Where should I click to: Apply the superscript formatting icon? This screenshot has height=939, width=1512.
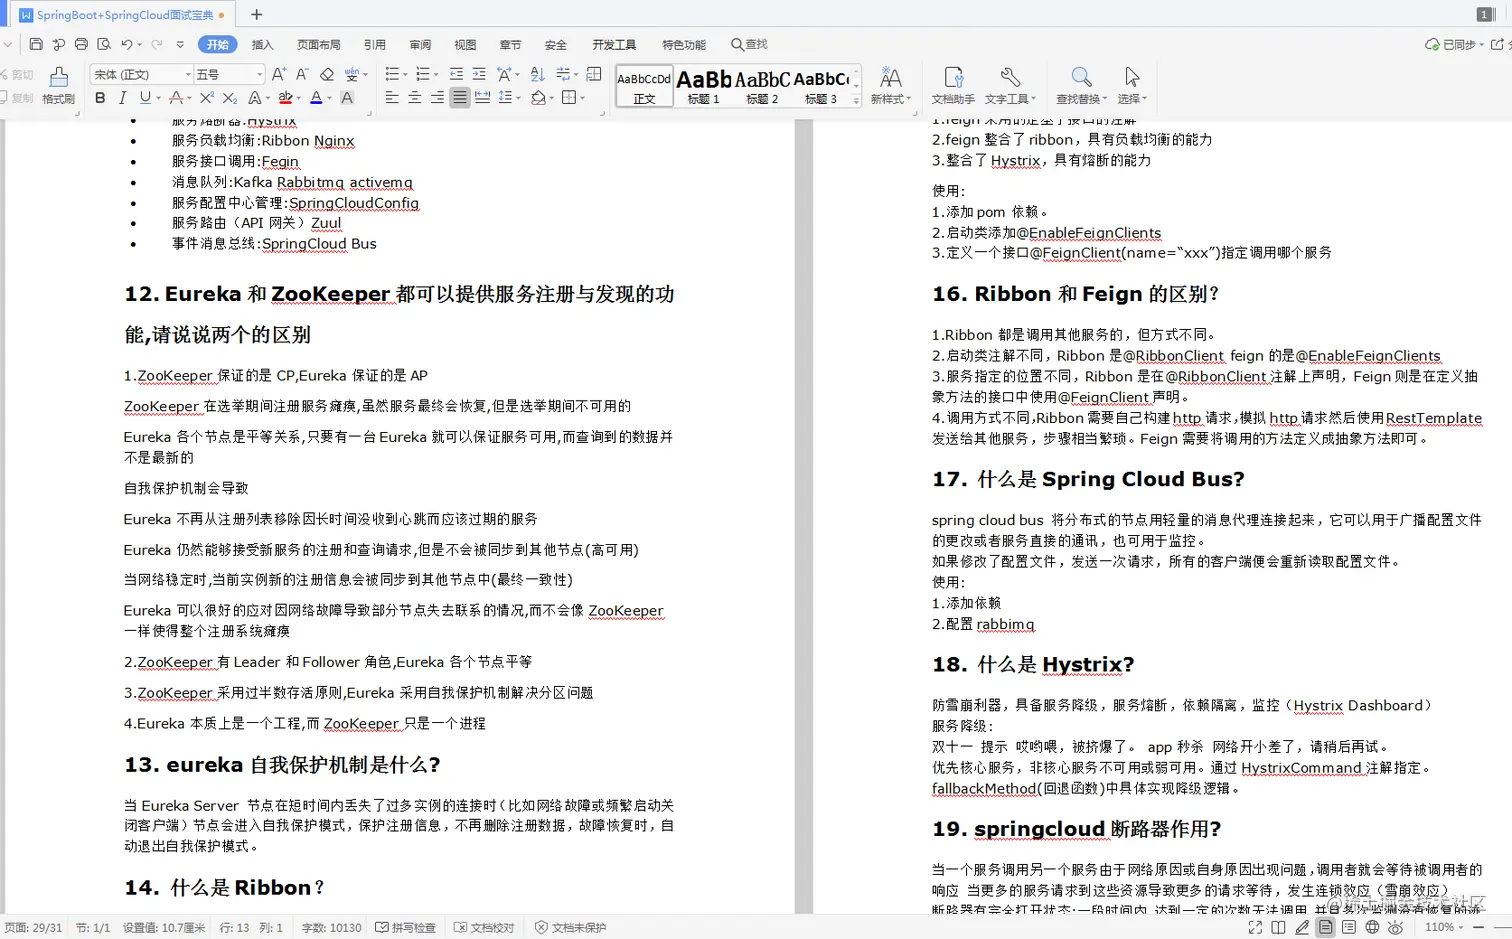(x=205, y=98)
